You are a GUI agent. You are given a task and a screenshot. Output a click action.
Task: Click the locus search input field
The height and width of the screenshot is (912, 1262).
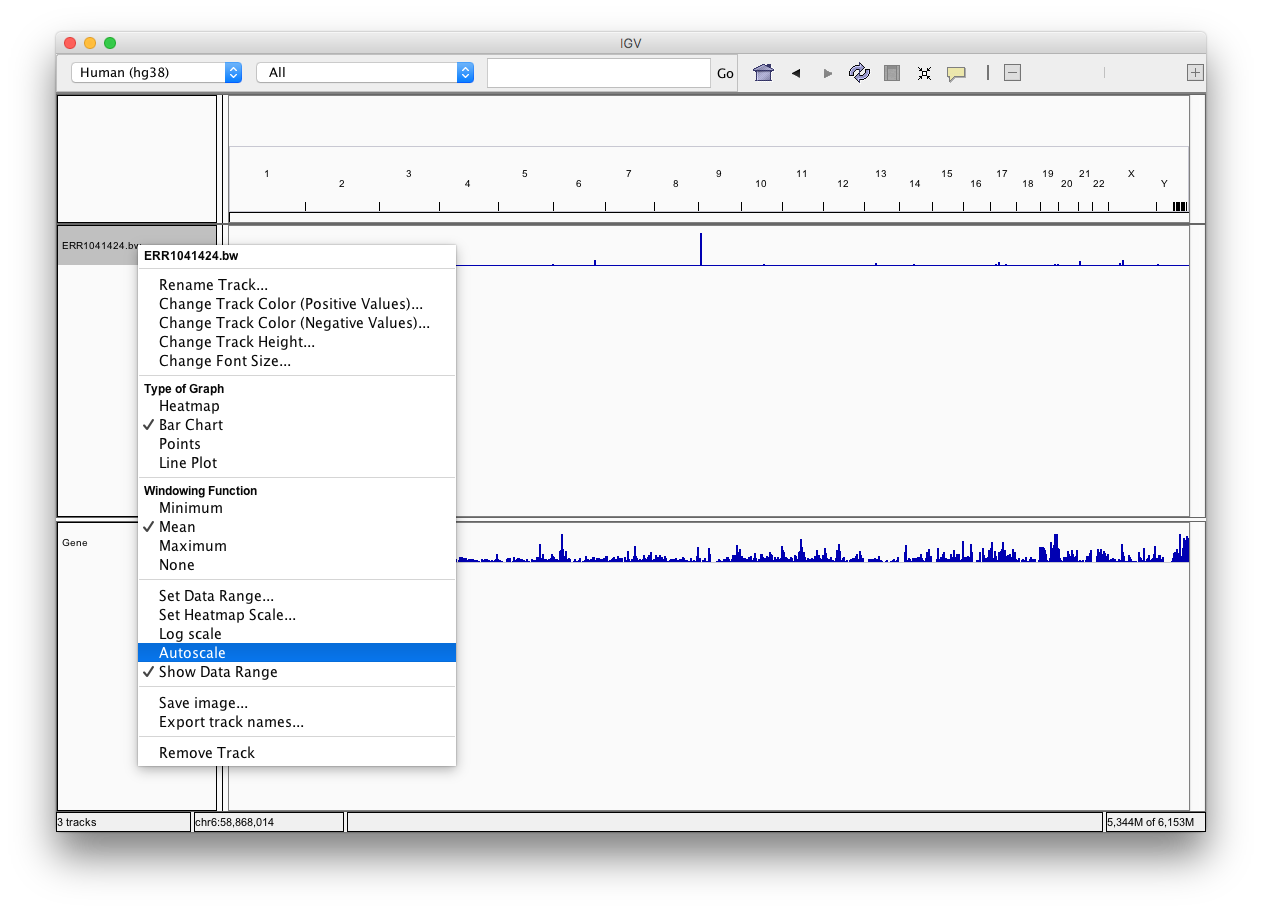tap(598, 73)
